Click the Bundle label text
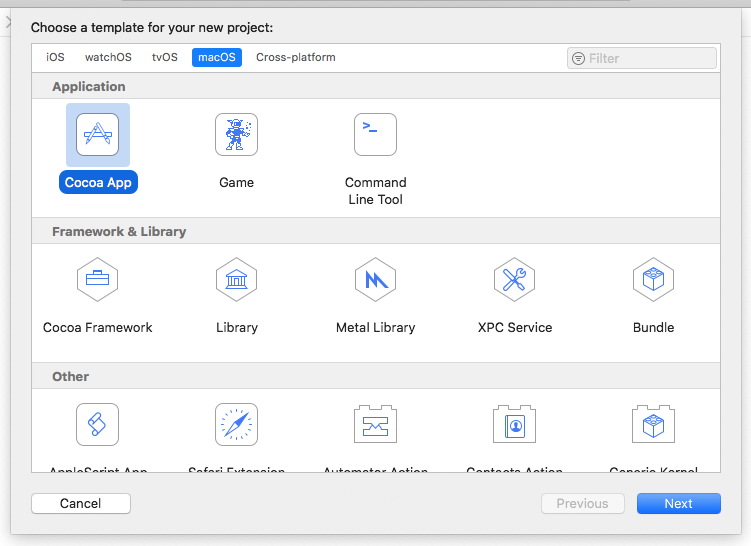 point(653,328)
